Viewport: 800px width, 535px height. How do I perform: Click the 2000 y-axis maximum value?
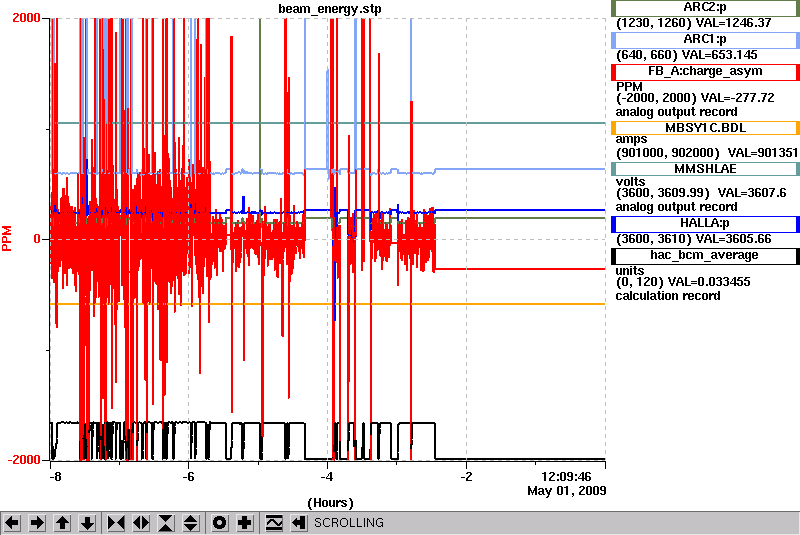click(26, 18)
